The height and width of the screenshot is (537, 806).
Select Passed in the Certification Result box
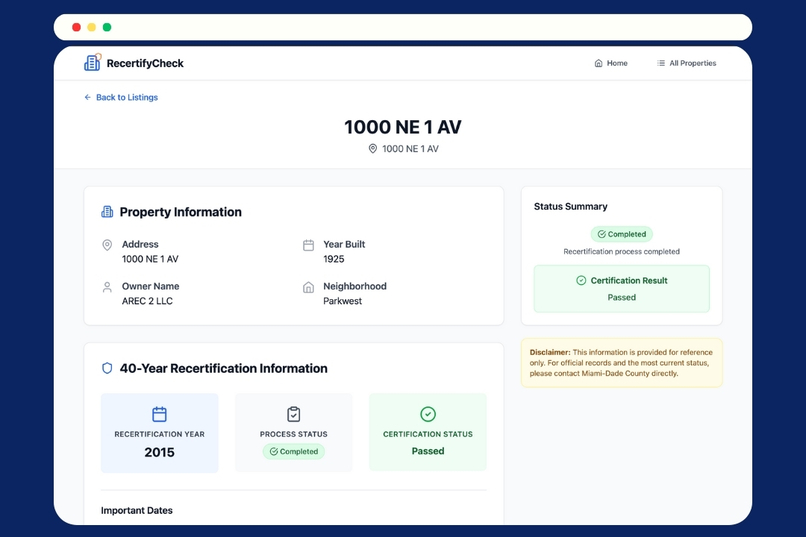tap(621, 298)
